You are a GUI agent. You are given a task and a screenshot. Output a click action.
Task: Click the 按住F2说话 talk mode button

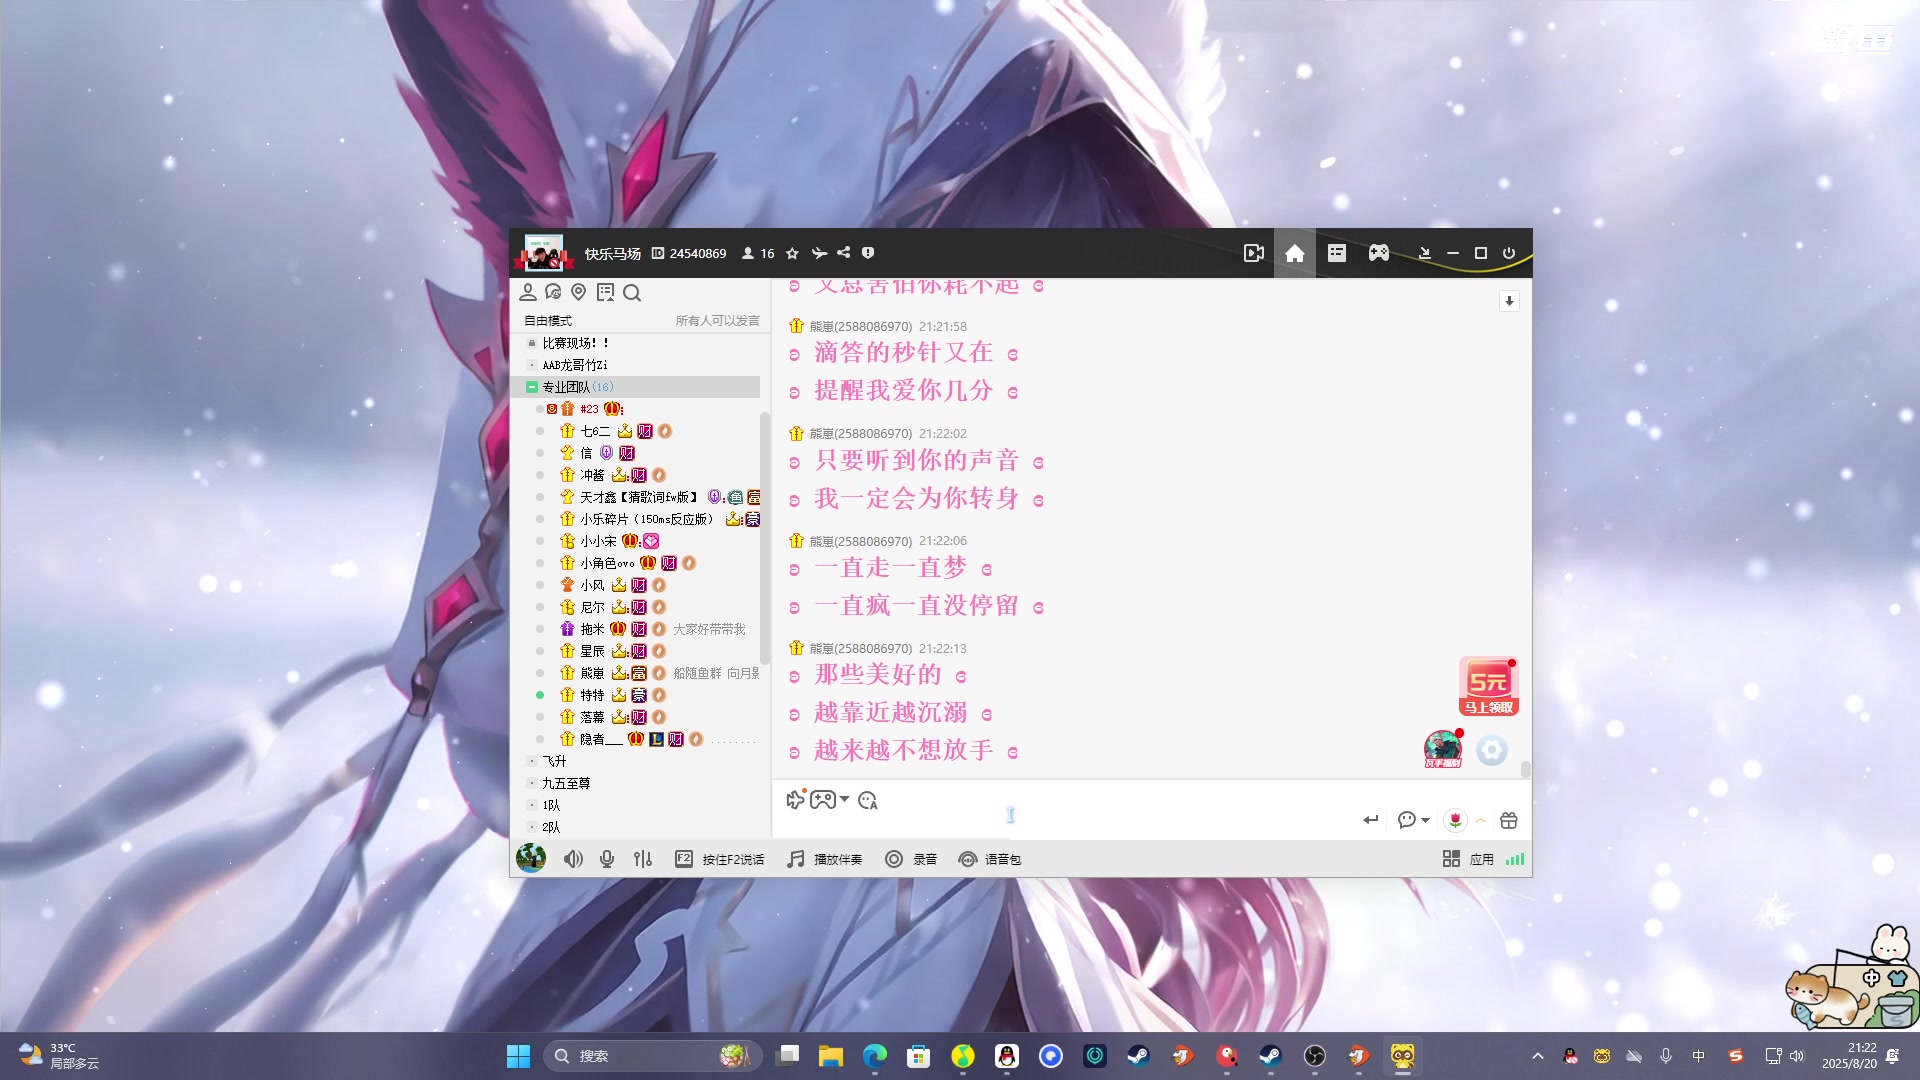[x=720, y=859]
